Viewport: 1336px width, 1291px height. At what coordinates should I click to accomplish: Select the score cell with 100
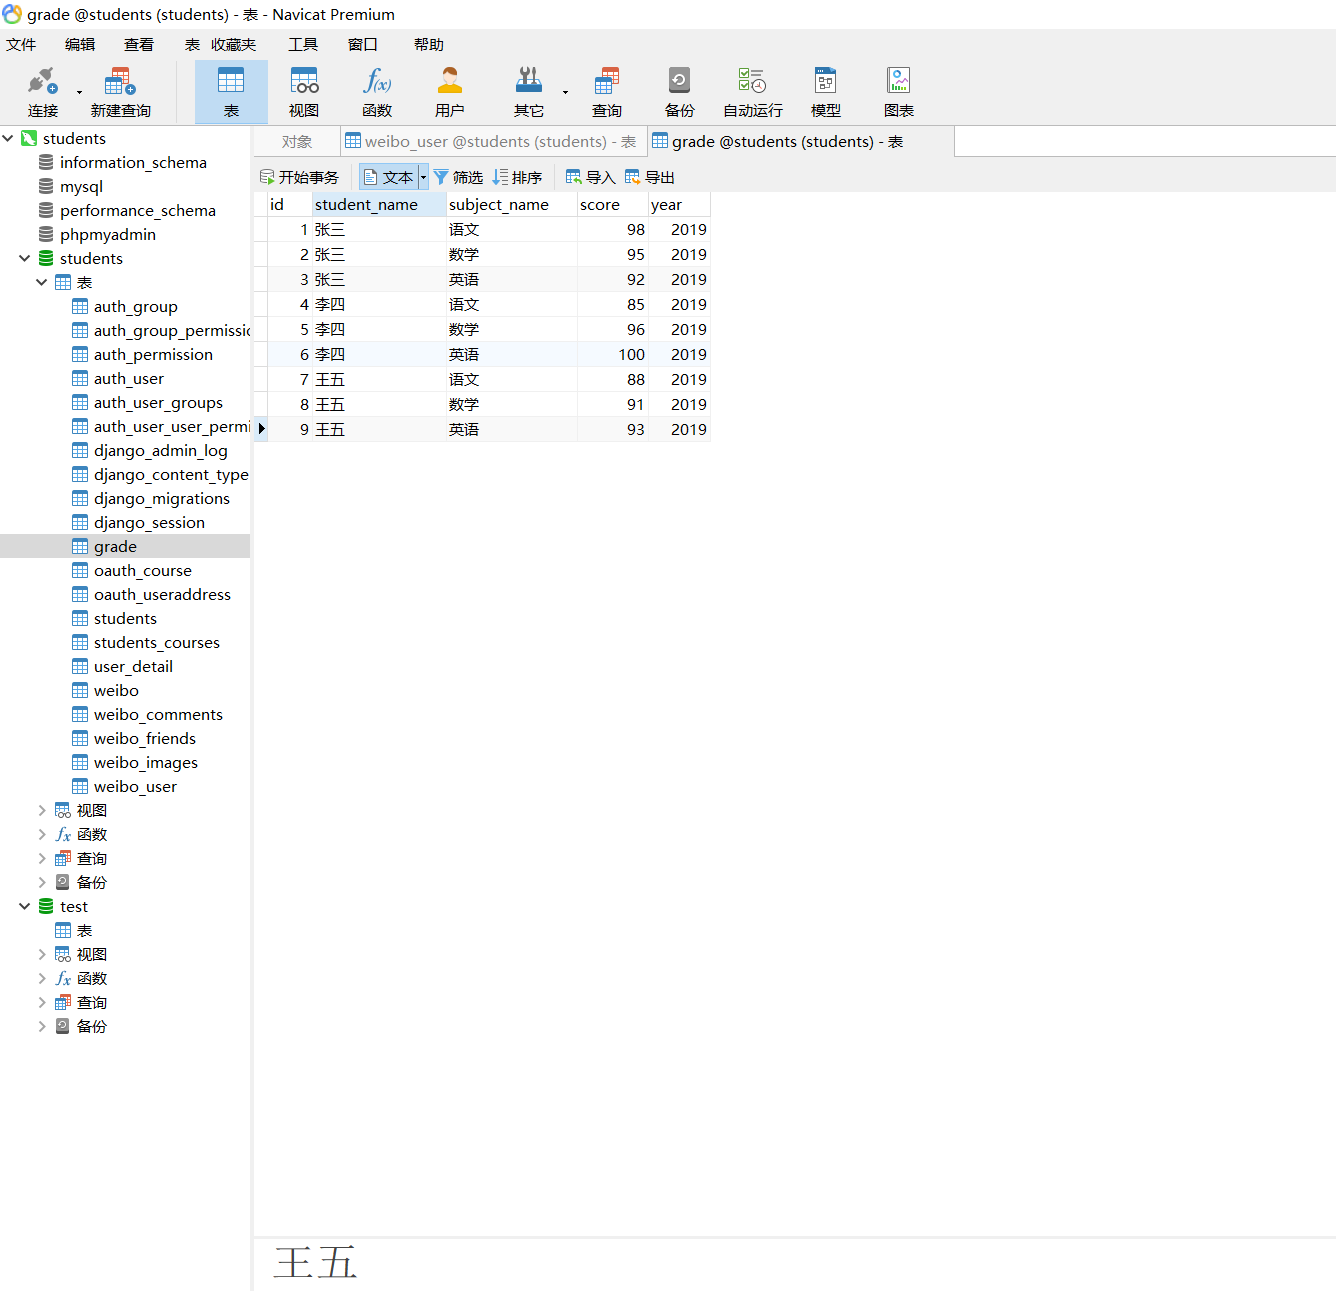tap(613, 354)
